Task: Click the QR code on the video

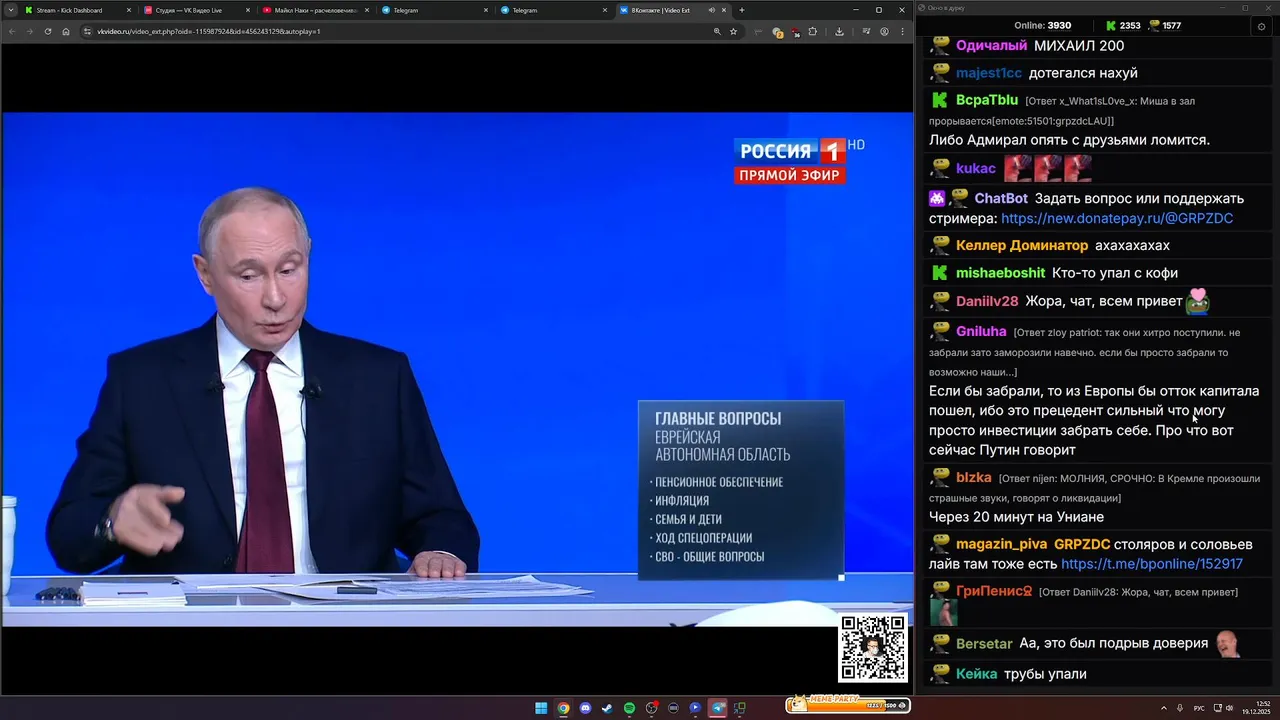Action: tap(873, 648)
